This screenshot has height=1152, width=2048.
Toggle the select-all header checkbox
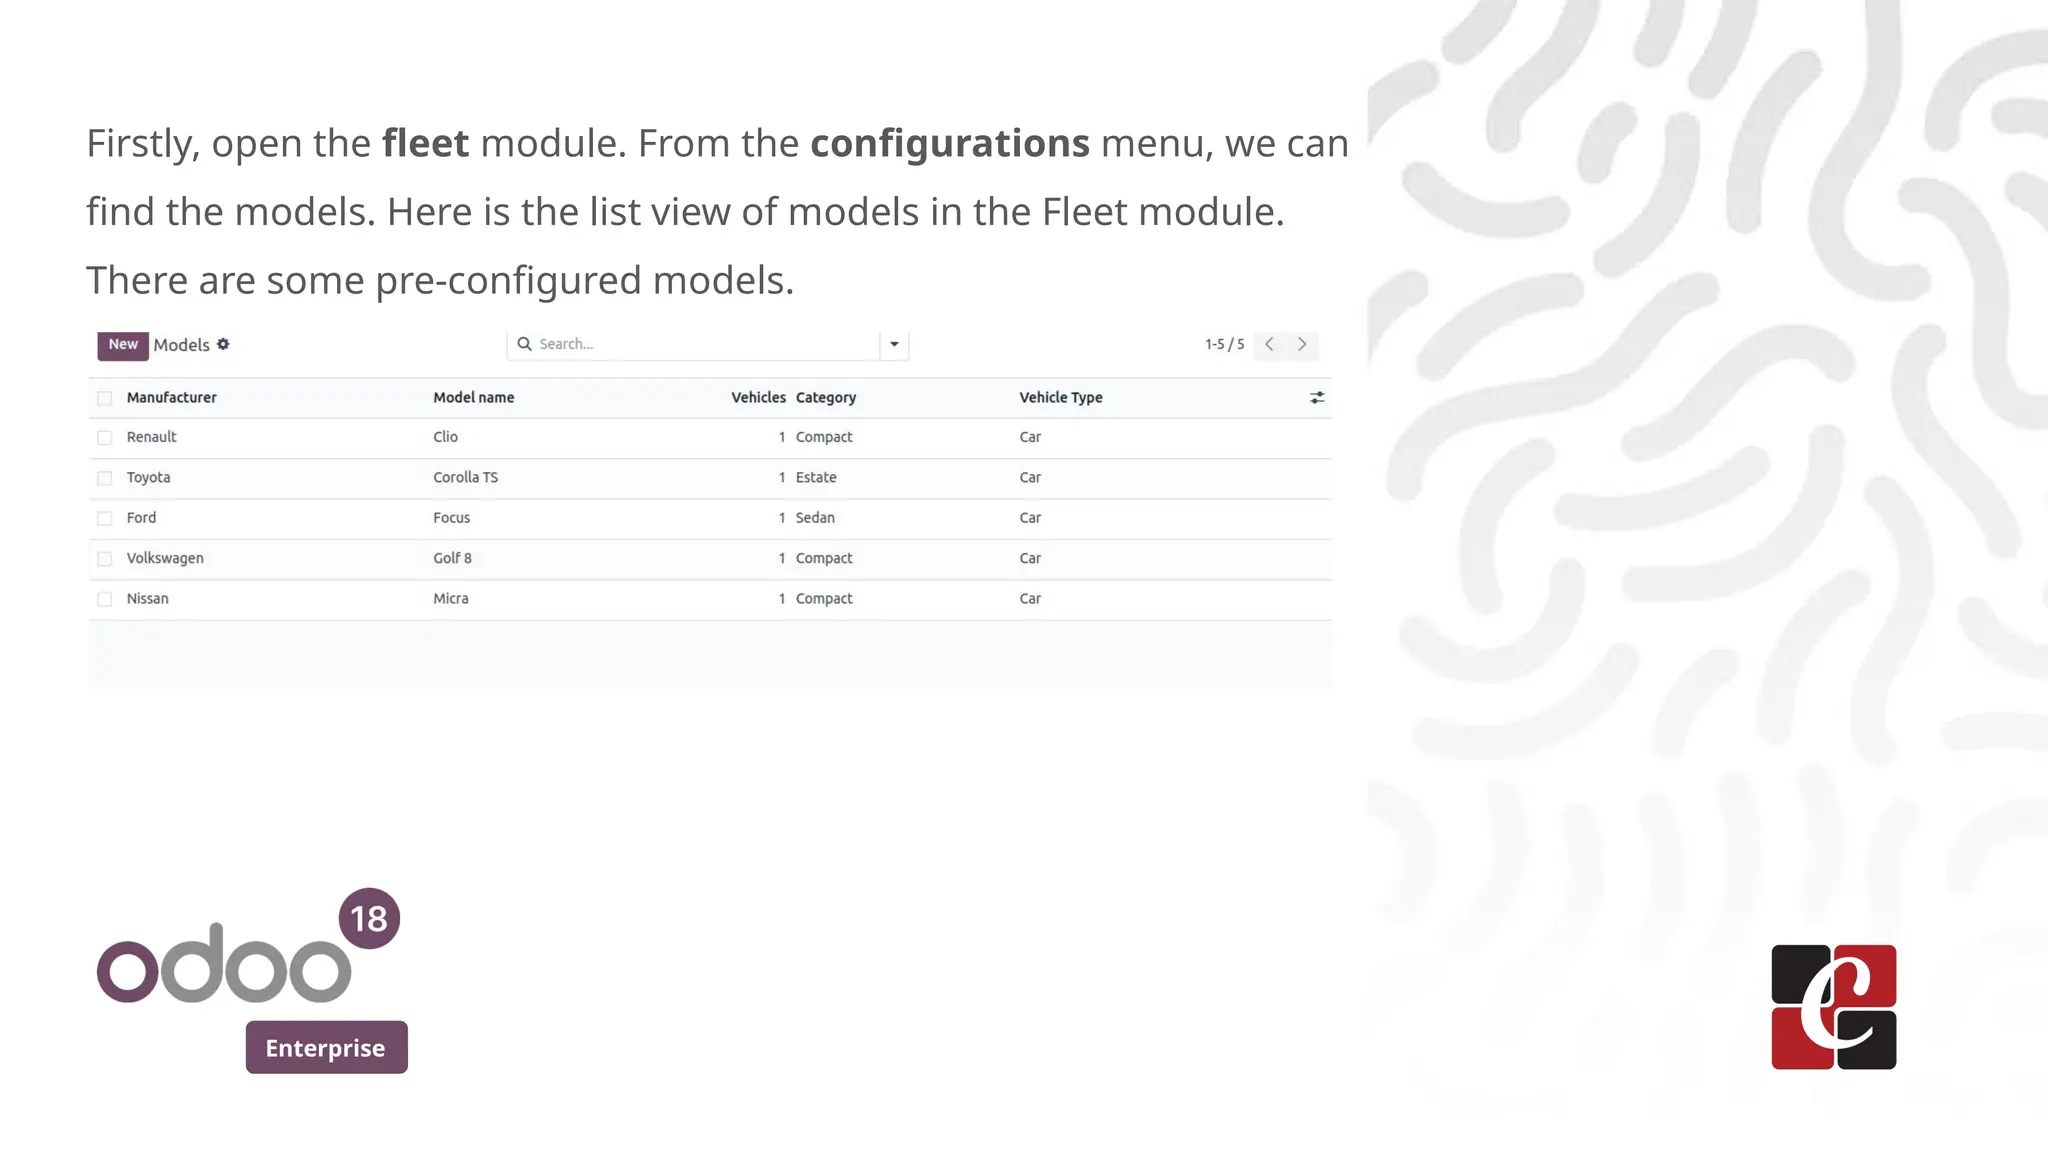(105, 398)
